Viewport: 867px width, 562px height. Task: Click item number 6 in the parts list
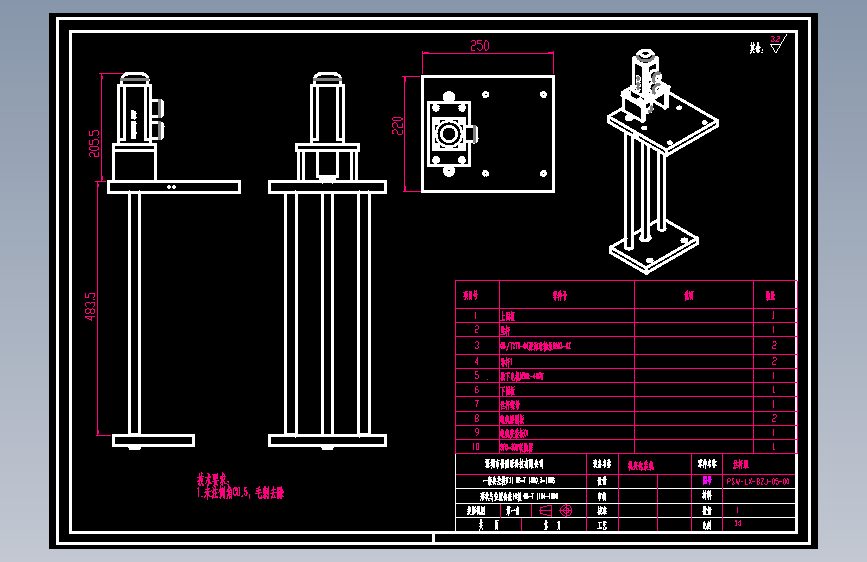coord(477,389)
